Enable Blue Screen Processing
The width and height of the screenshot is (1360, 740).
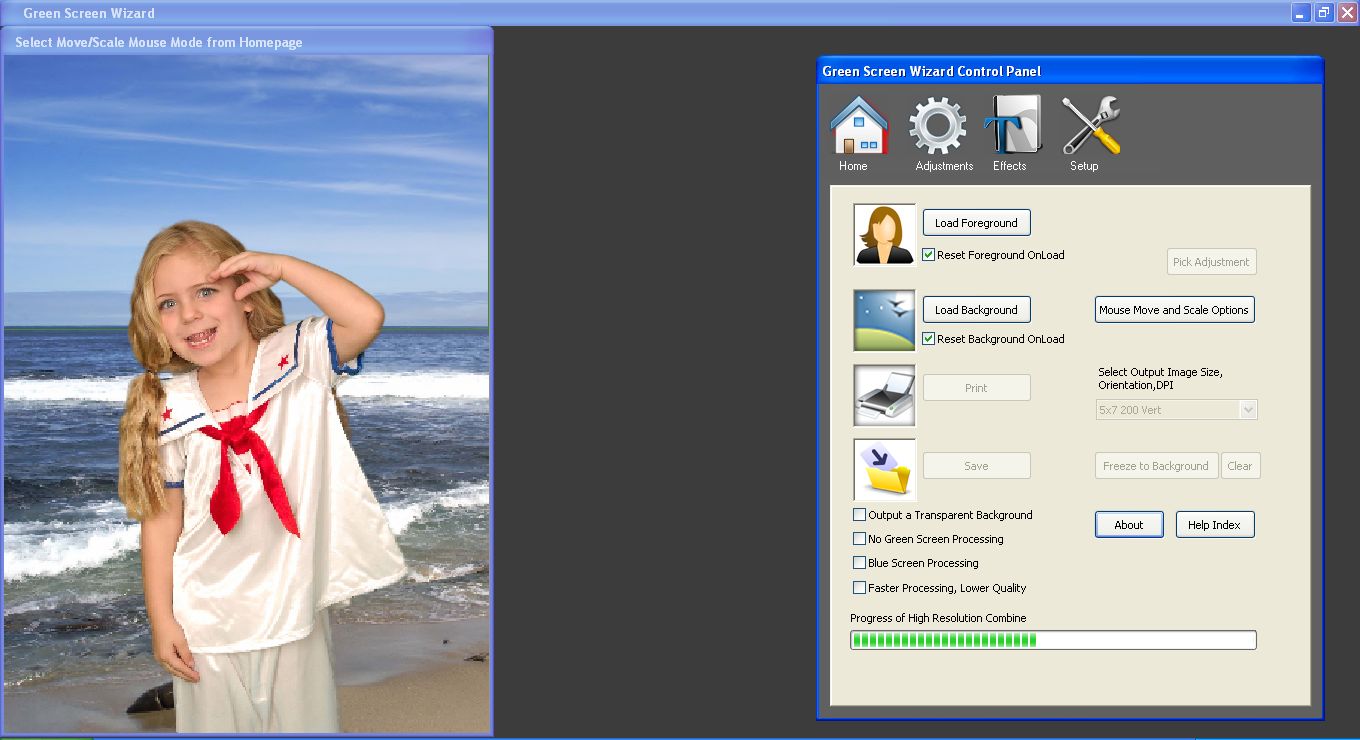point(859,563)
